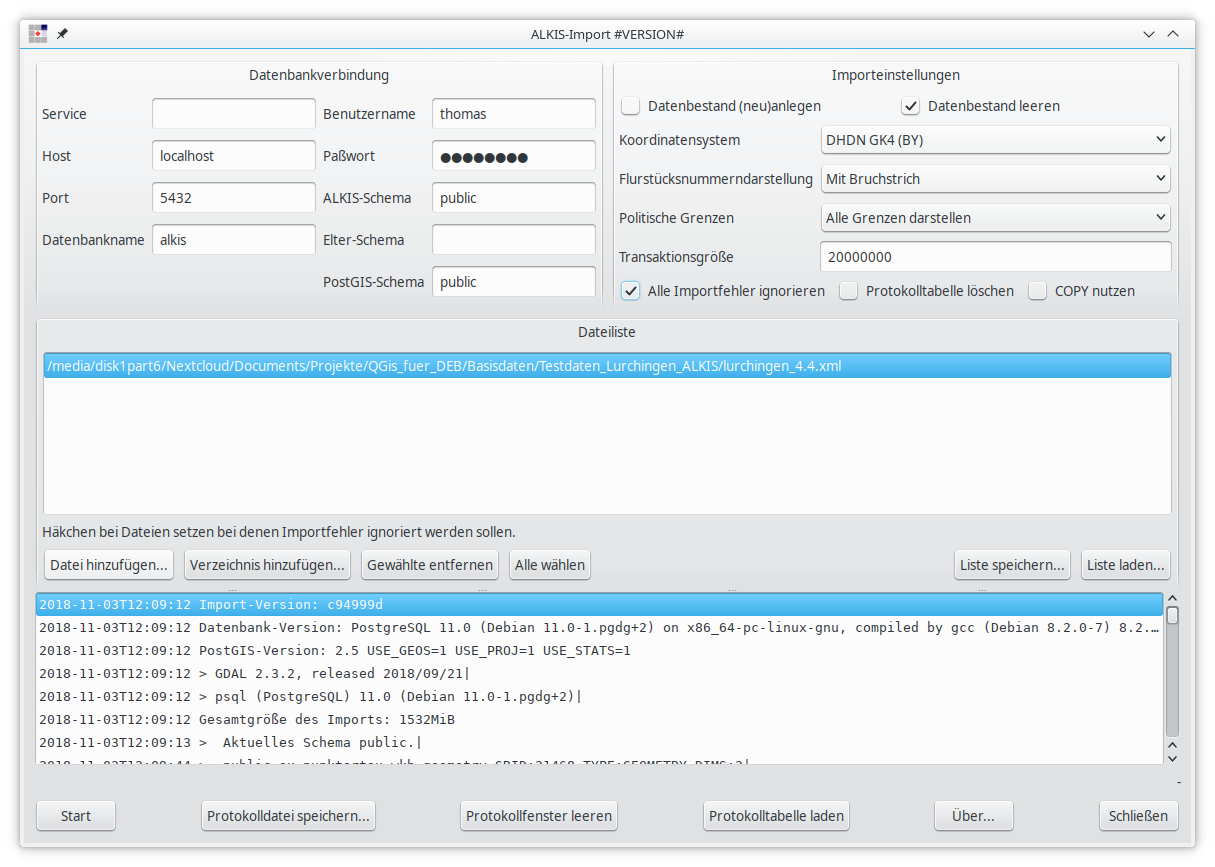Screen dimensions: 1215x867
Task: Click the pin window icon
Action: pyautogui.click(x=62, y=34)
